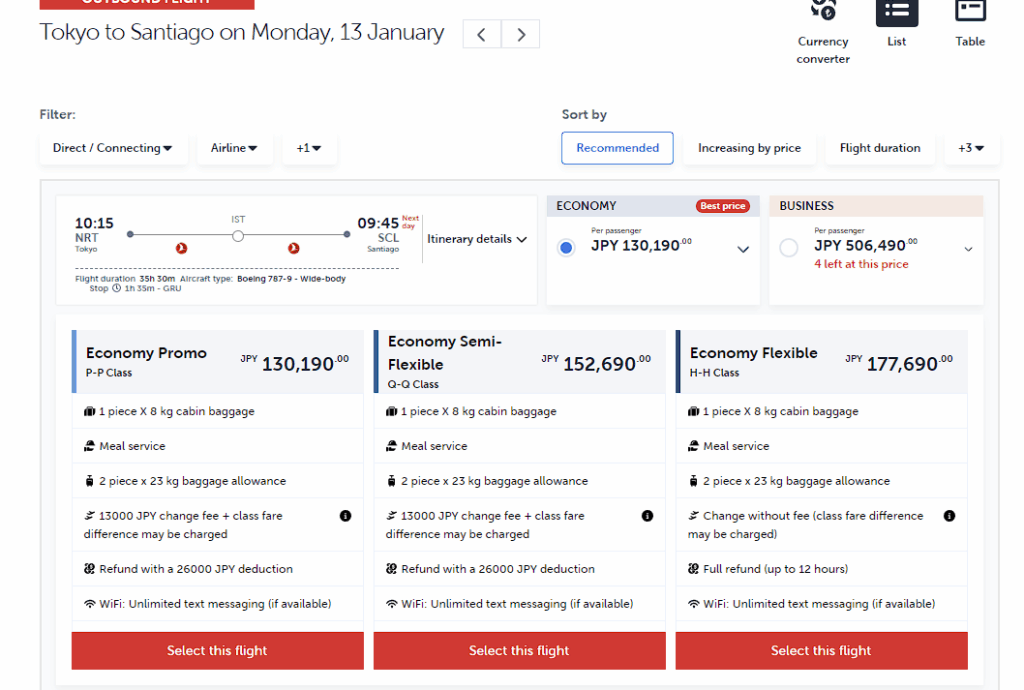Click Economy Semi-Flexible change fee info icon
1024x690 pixels.
coord(647,516)
